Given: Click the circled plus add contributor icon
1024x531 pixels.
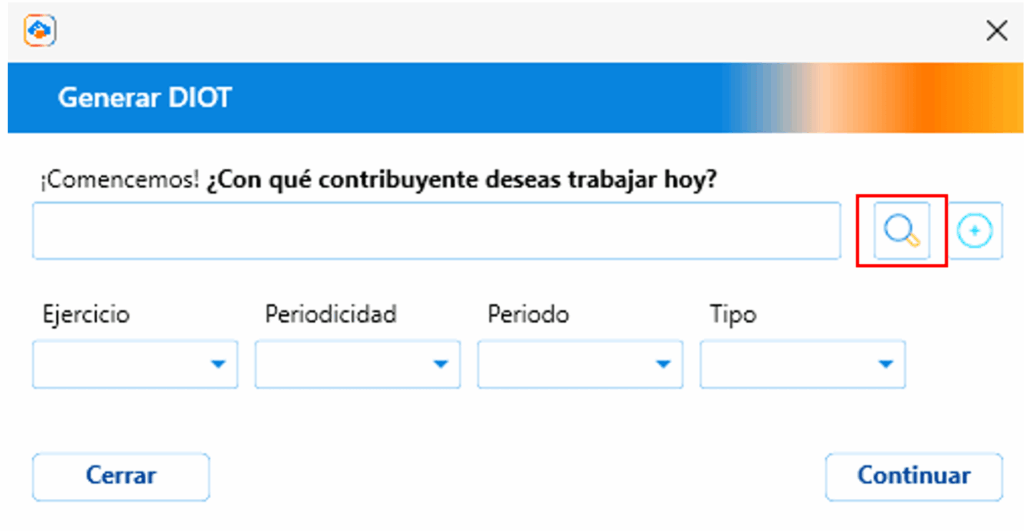Looking at the screenshot, I should [x=975, y=231].
